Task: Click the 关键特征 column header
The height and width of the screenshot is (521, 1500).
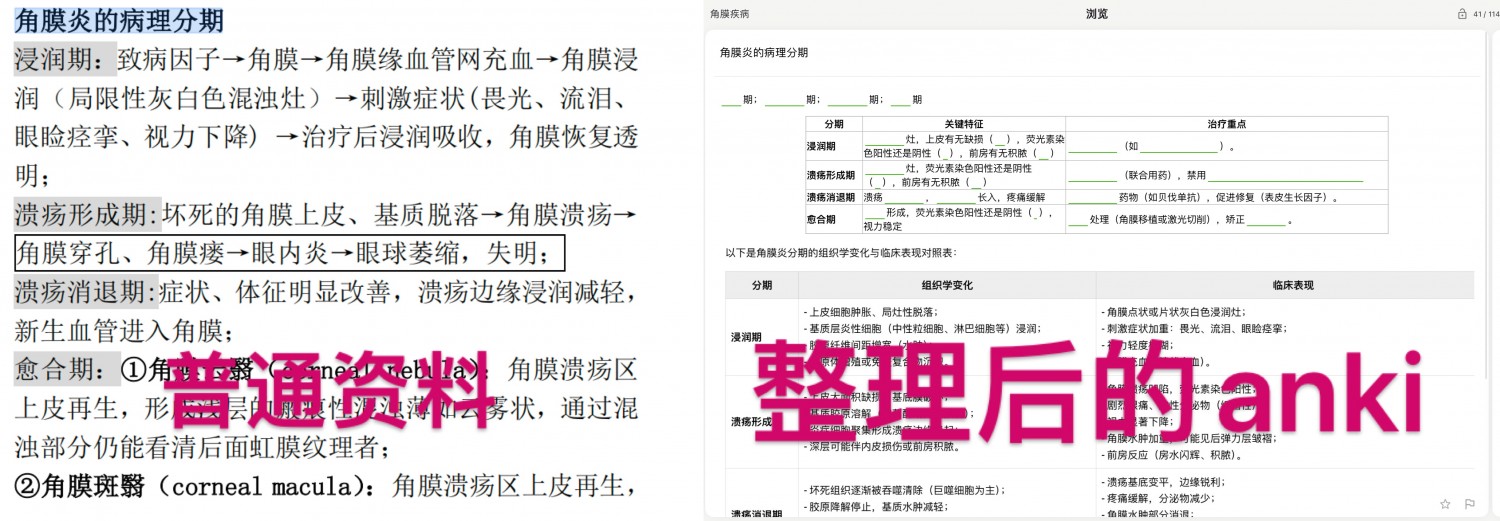Action: (964, 124)
